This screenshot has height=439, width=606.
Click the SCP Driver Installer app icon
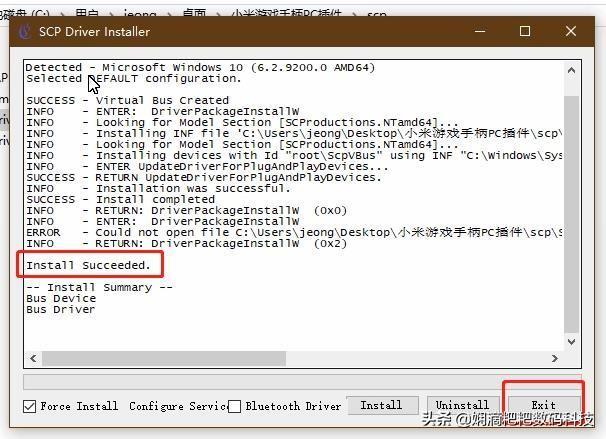pos(25,31)
